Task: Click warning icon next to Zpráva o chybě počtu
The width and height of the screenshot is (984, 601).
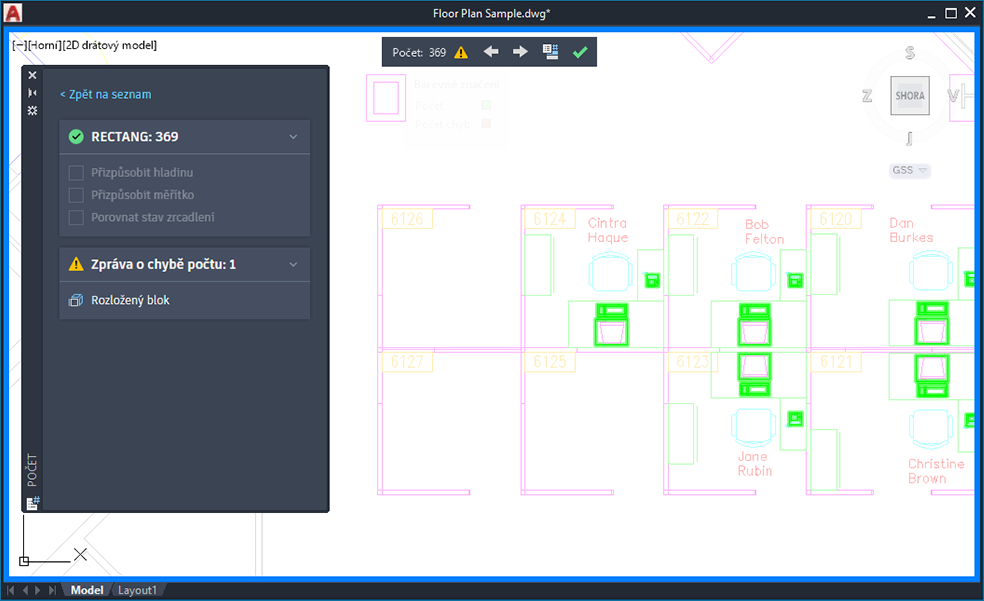Action: point(76,264)
